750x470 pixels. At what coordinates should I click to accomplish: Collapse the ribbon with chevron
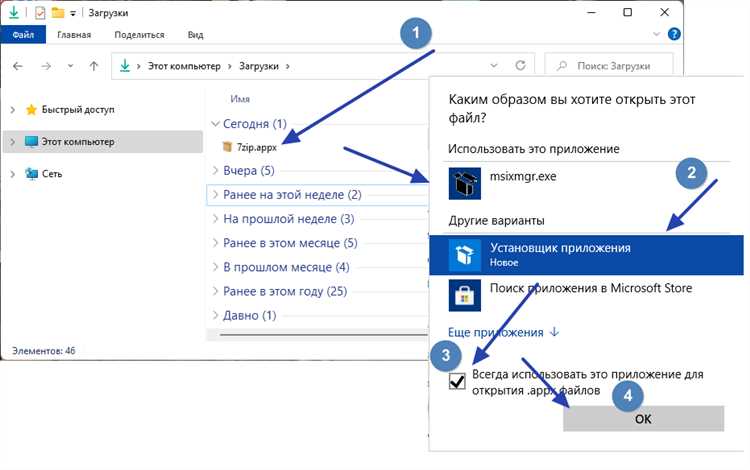pyautogui.click(x=656, y=34)
